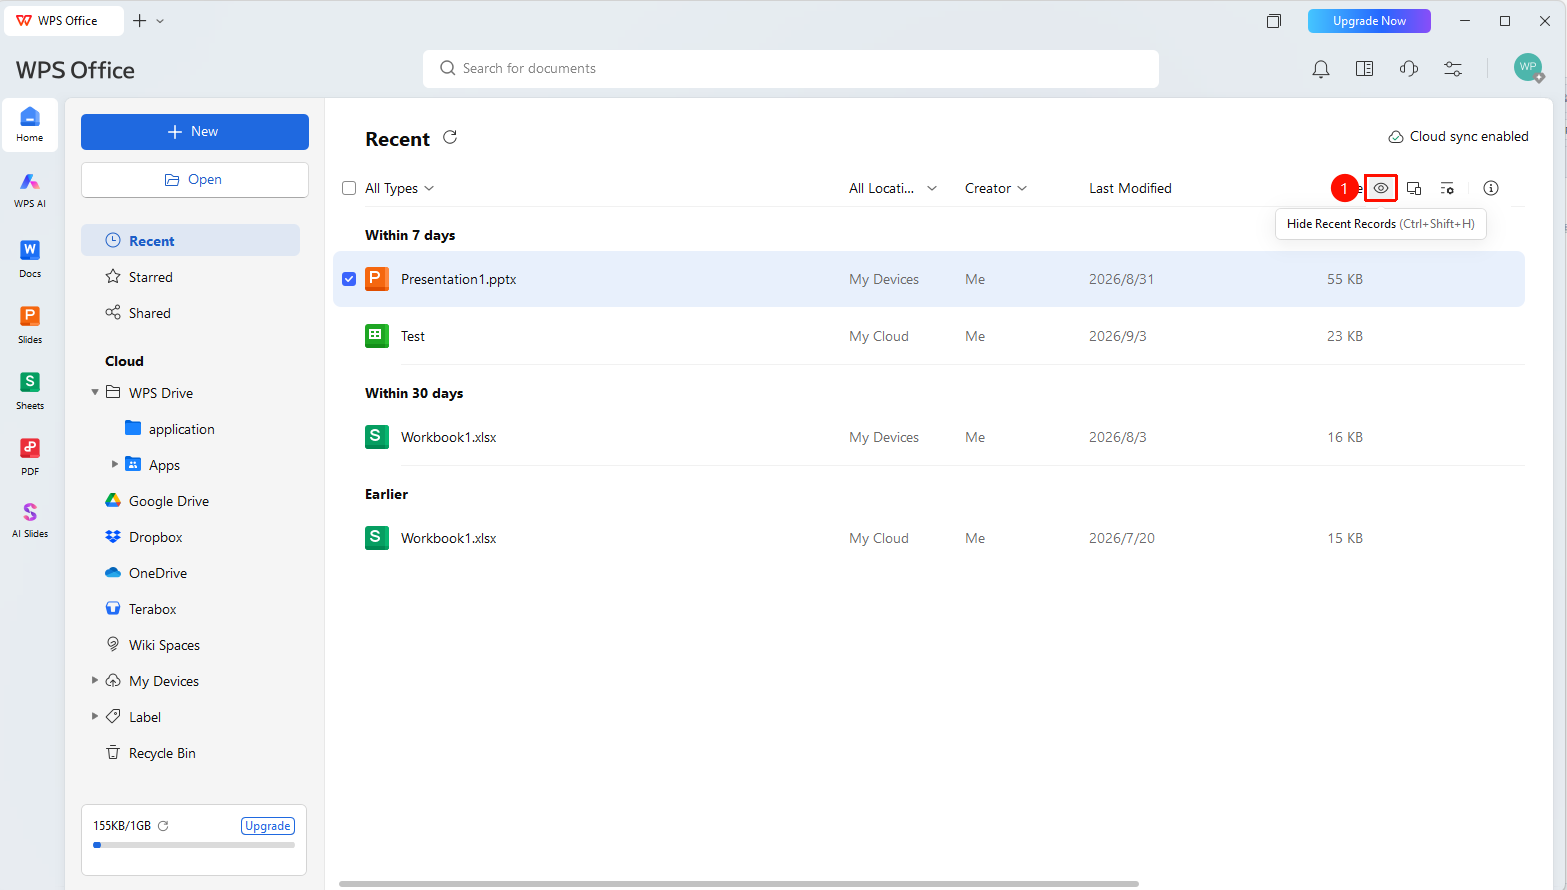Uncheck the Presentation1.pptx checkbox
This screenshot has height=890, width=1567.
pyautogui.click(x=349, y=279)
